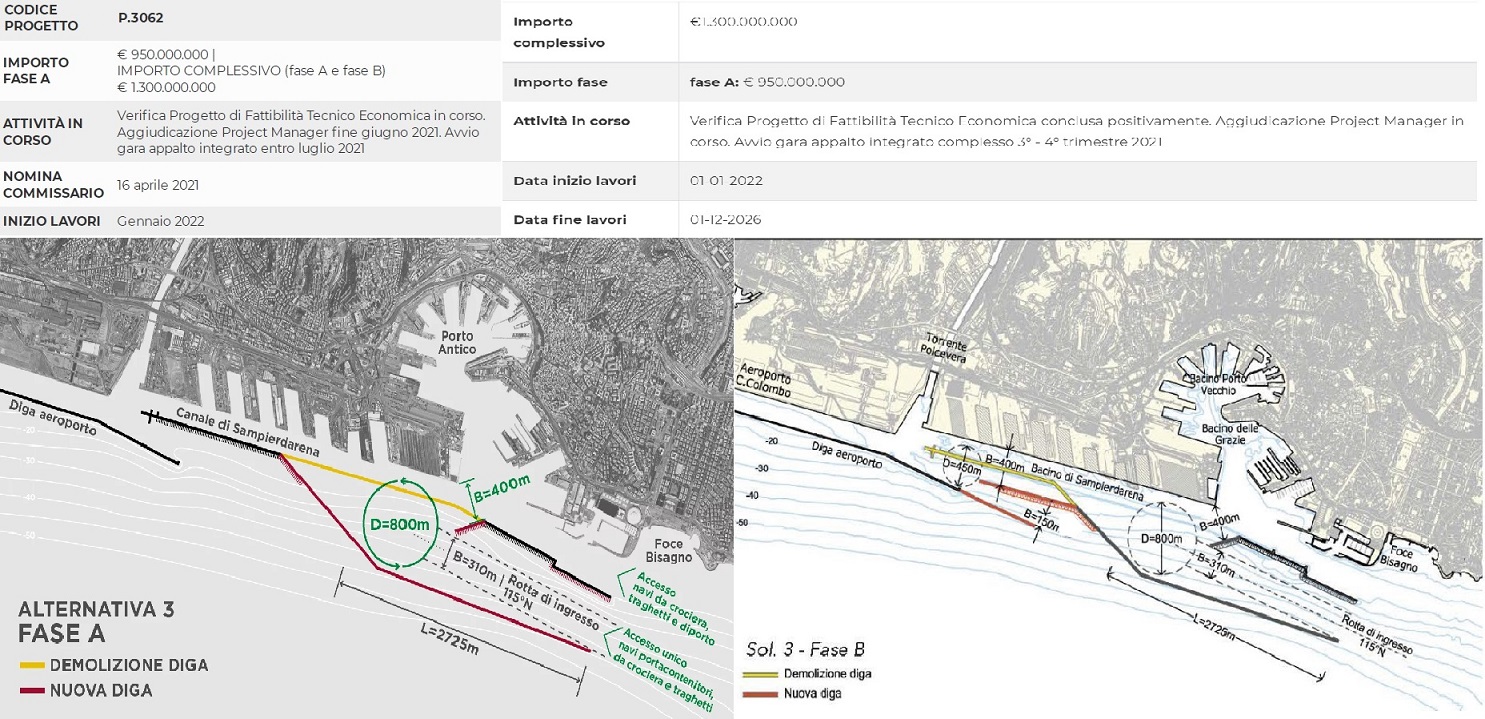Viewport: 1485px width, 719px height.
Task: Click the Data fine lavori date 01-12-2026
Action: (725, 219)
